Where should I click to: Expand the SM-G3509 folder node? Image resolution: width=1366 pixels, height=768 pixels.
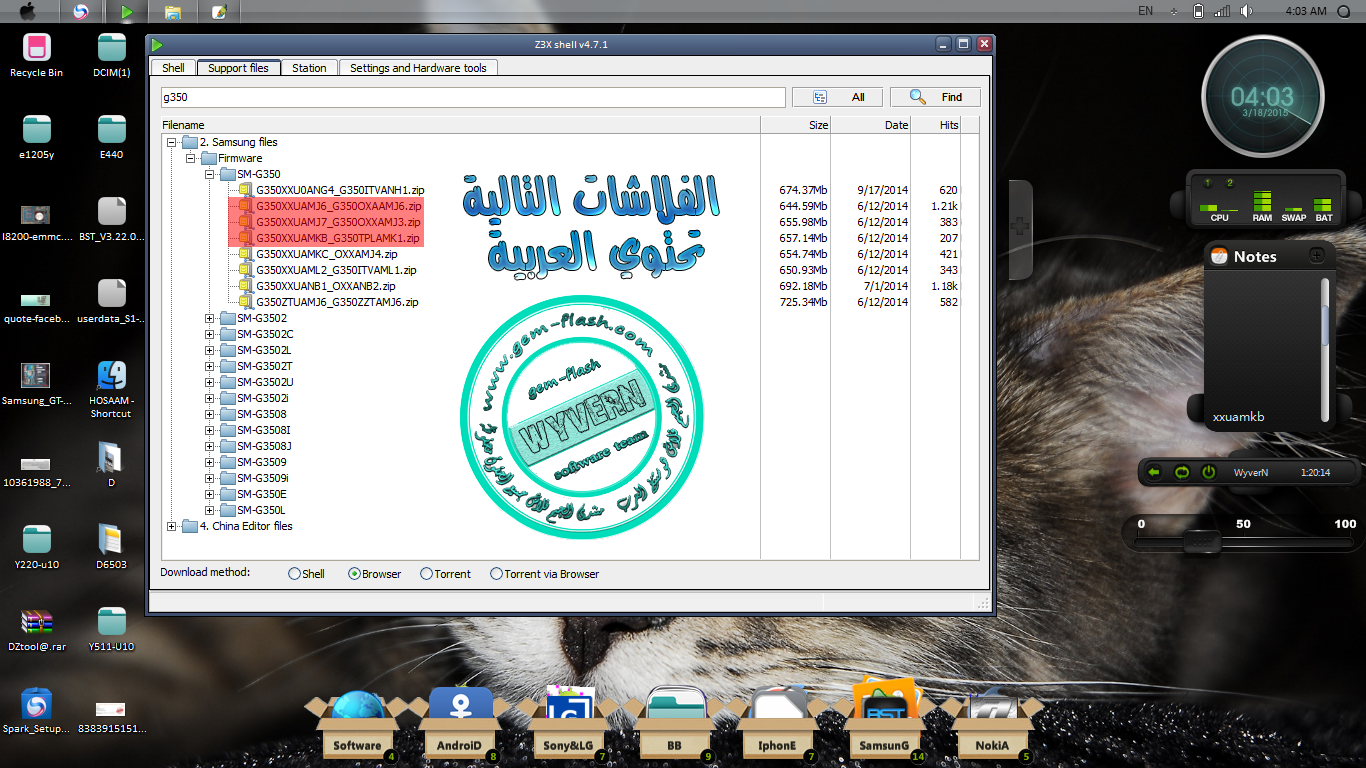[x=209, y=462]
